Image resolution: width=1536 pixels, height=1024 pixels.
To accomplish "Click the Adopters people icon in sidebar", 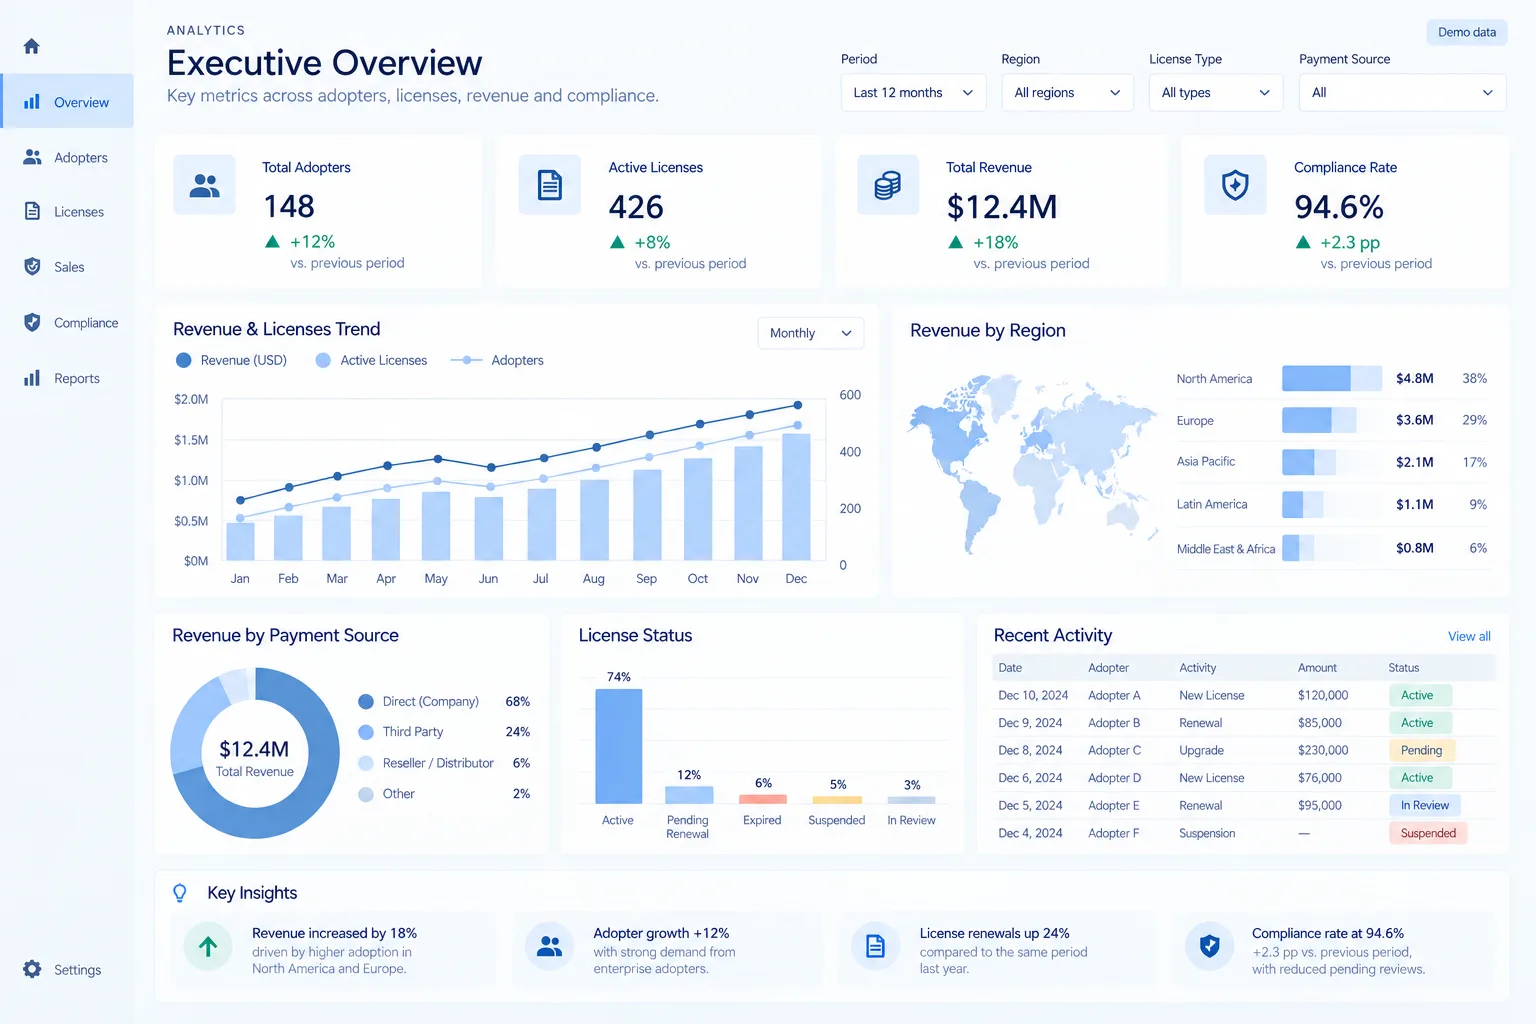I will tap(32, 157).
